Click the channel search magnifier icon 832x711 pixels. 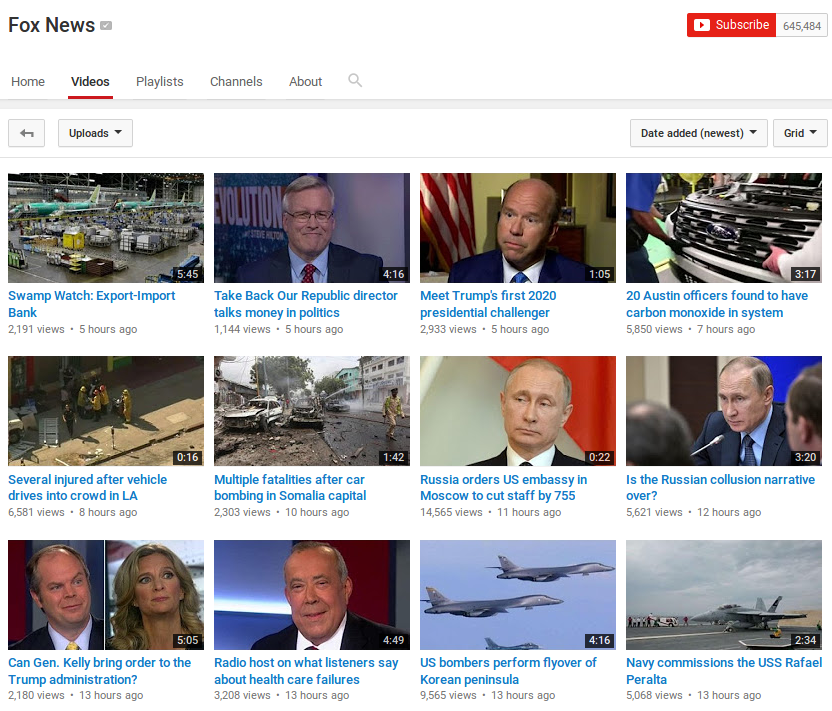354,81
